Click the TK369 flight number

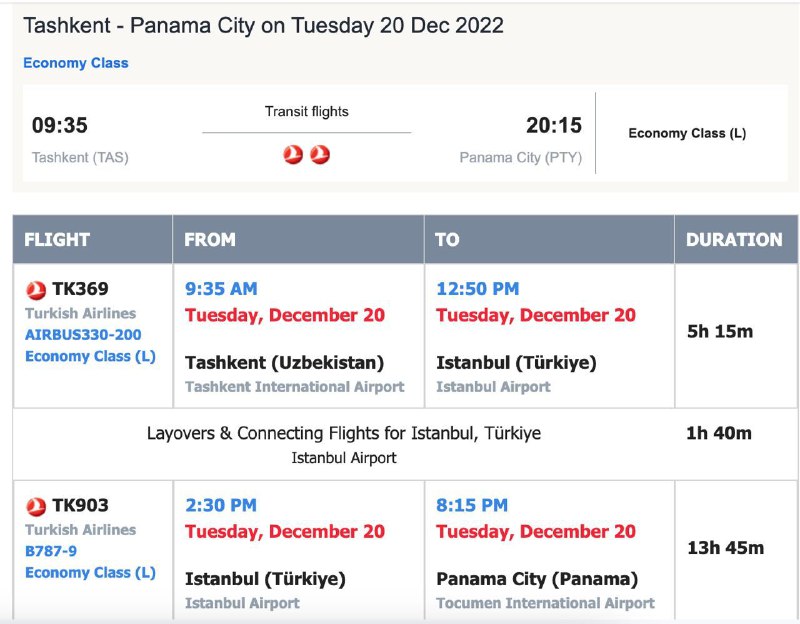pyautogui.click(x=80, y=290)
